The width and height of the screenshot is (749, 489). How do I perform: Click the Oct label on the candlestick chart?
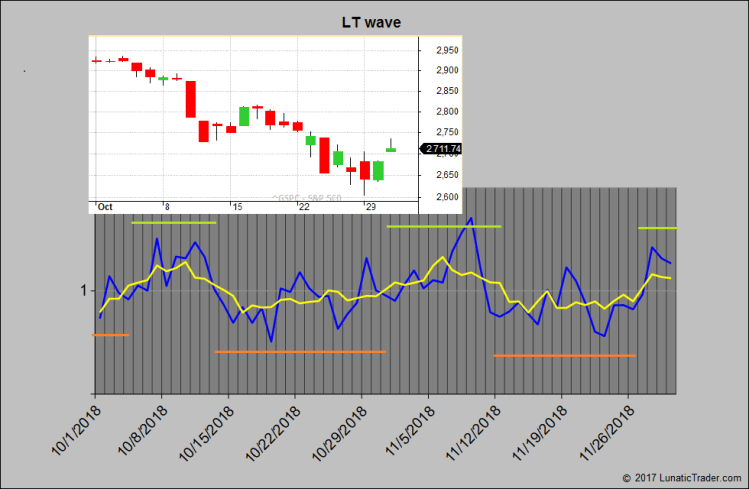pyautogui.click(x=105, y=206)
